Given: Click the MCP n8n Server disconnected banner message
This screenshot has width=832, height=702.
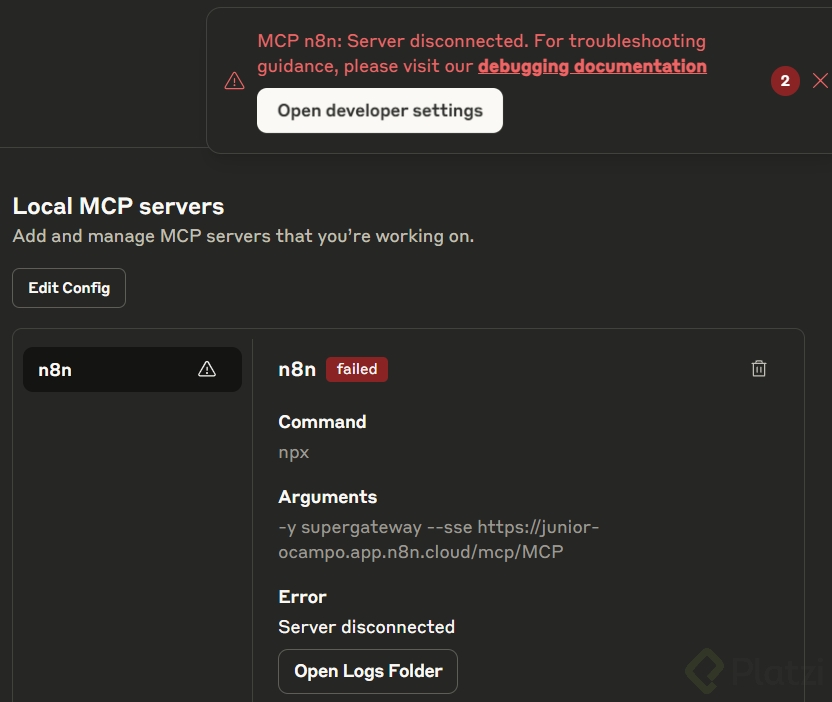Looking at the screenshot, I should pyautogui.click(x=482, y=54).
